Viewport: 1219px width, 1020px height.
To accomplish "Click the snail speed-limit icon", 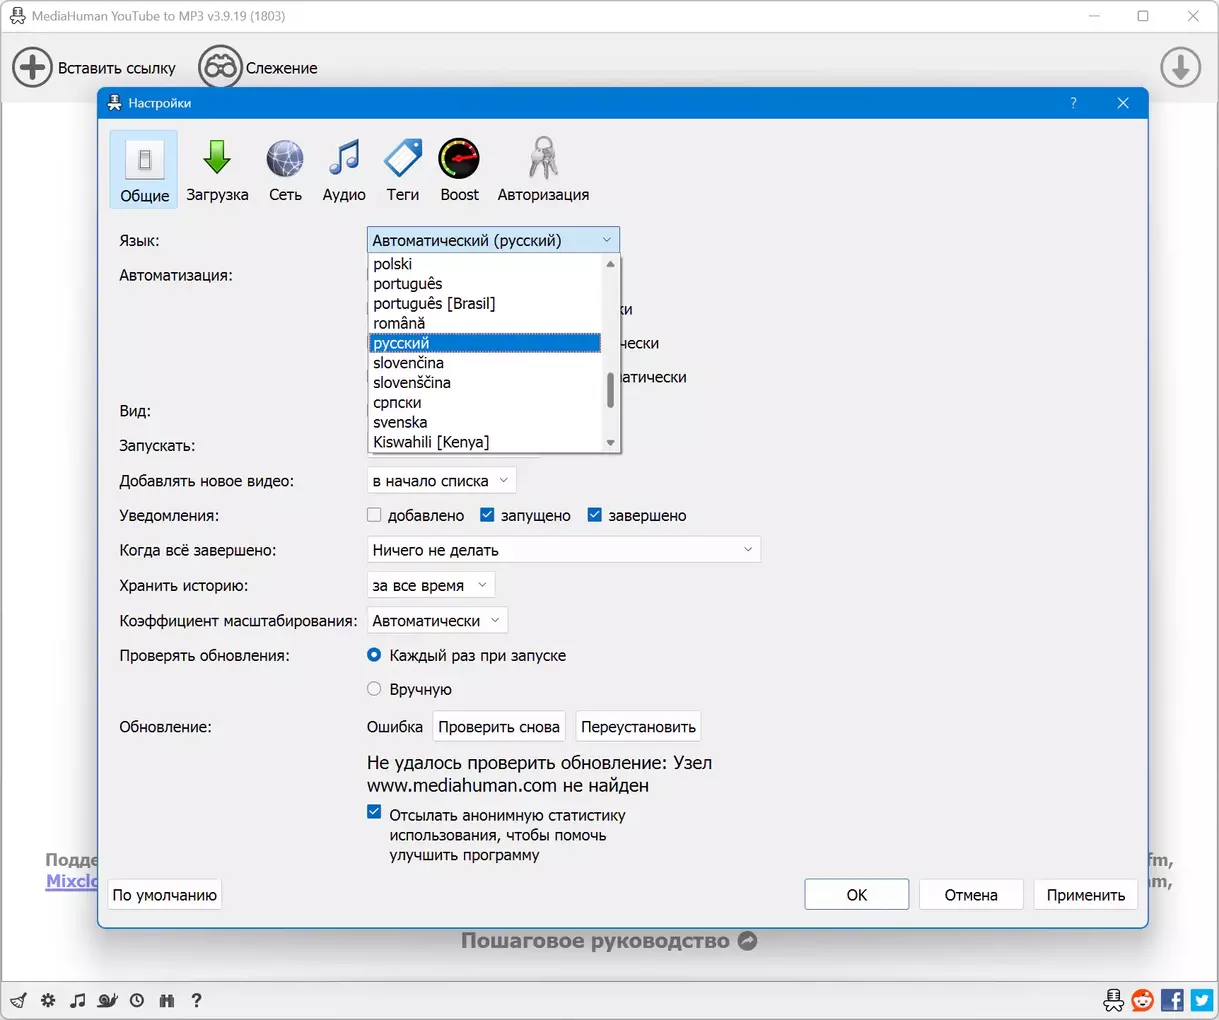I will tap(108, 1000).
